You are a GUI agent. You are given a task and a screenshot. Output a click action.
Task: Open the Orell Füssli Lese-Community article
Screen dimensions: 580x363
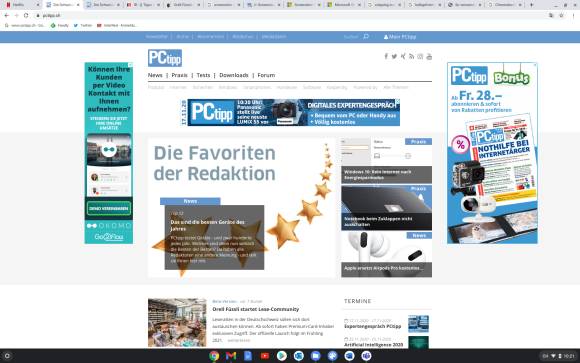coord(256,309)
